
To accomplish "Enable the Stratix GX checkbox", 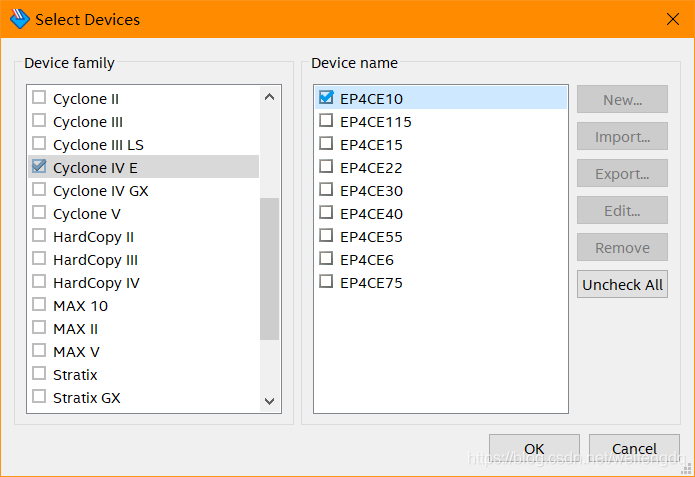I will tap(39, 397).
